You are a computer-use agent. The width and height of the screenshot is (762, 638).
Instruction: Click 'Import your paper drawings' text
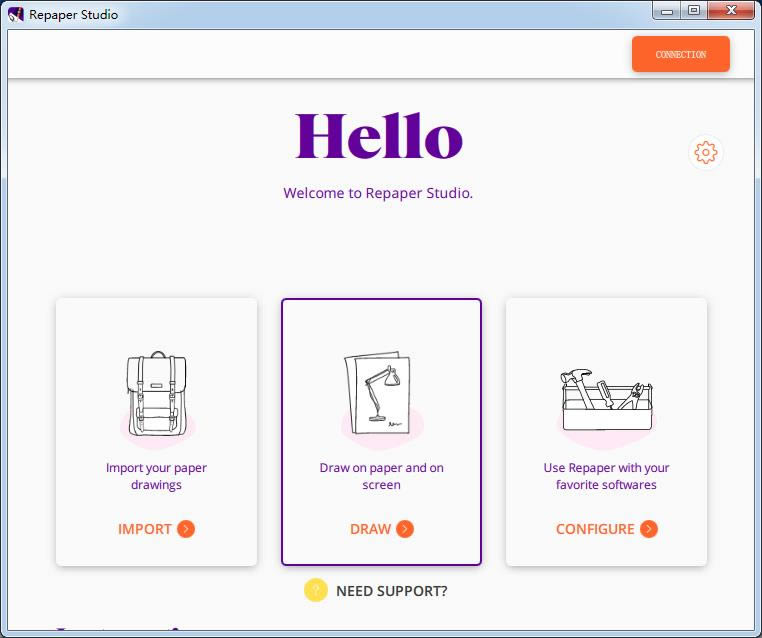[156, 476]
